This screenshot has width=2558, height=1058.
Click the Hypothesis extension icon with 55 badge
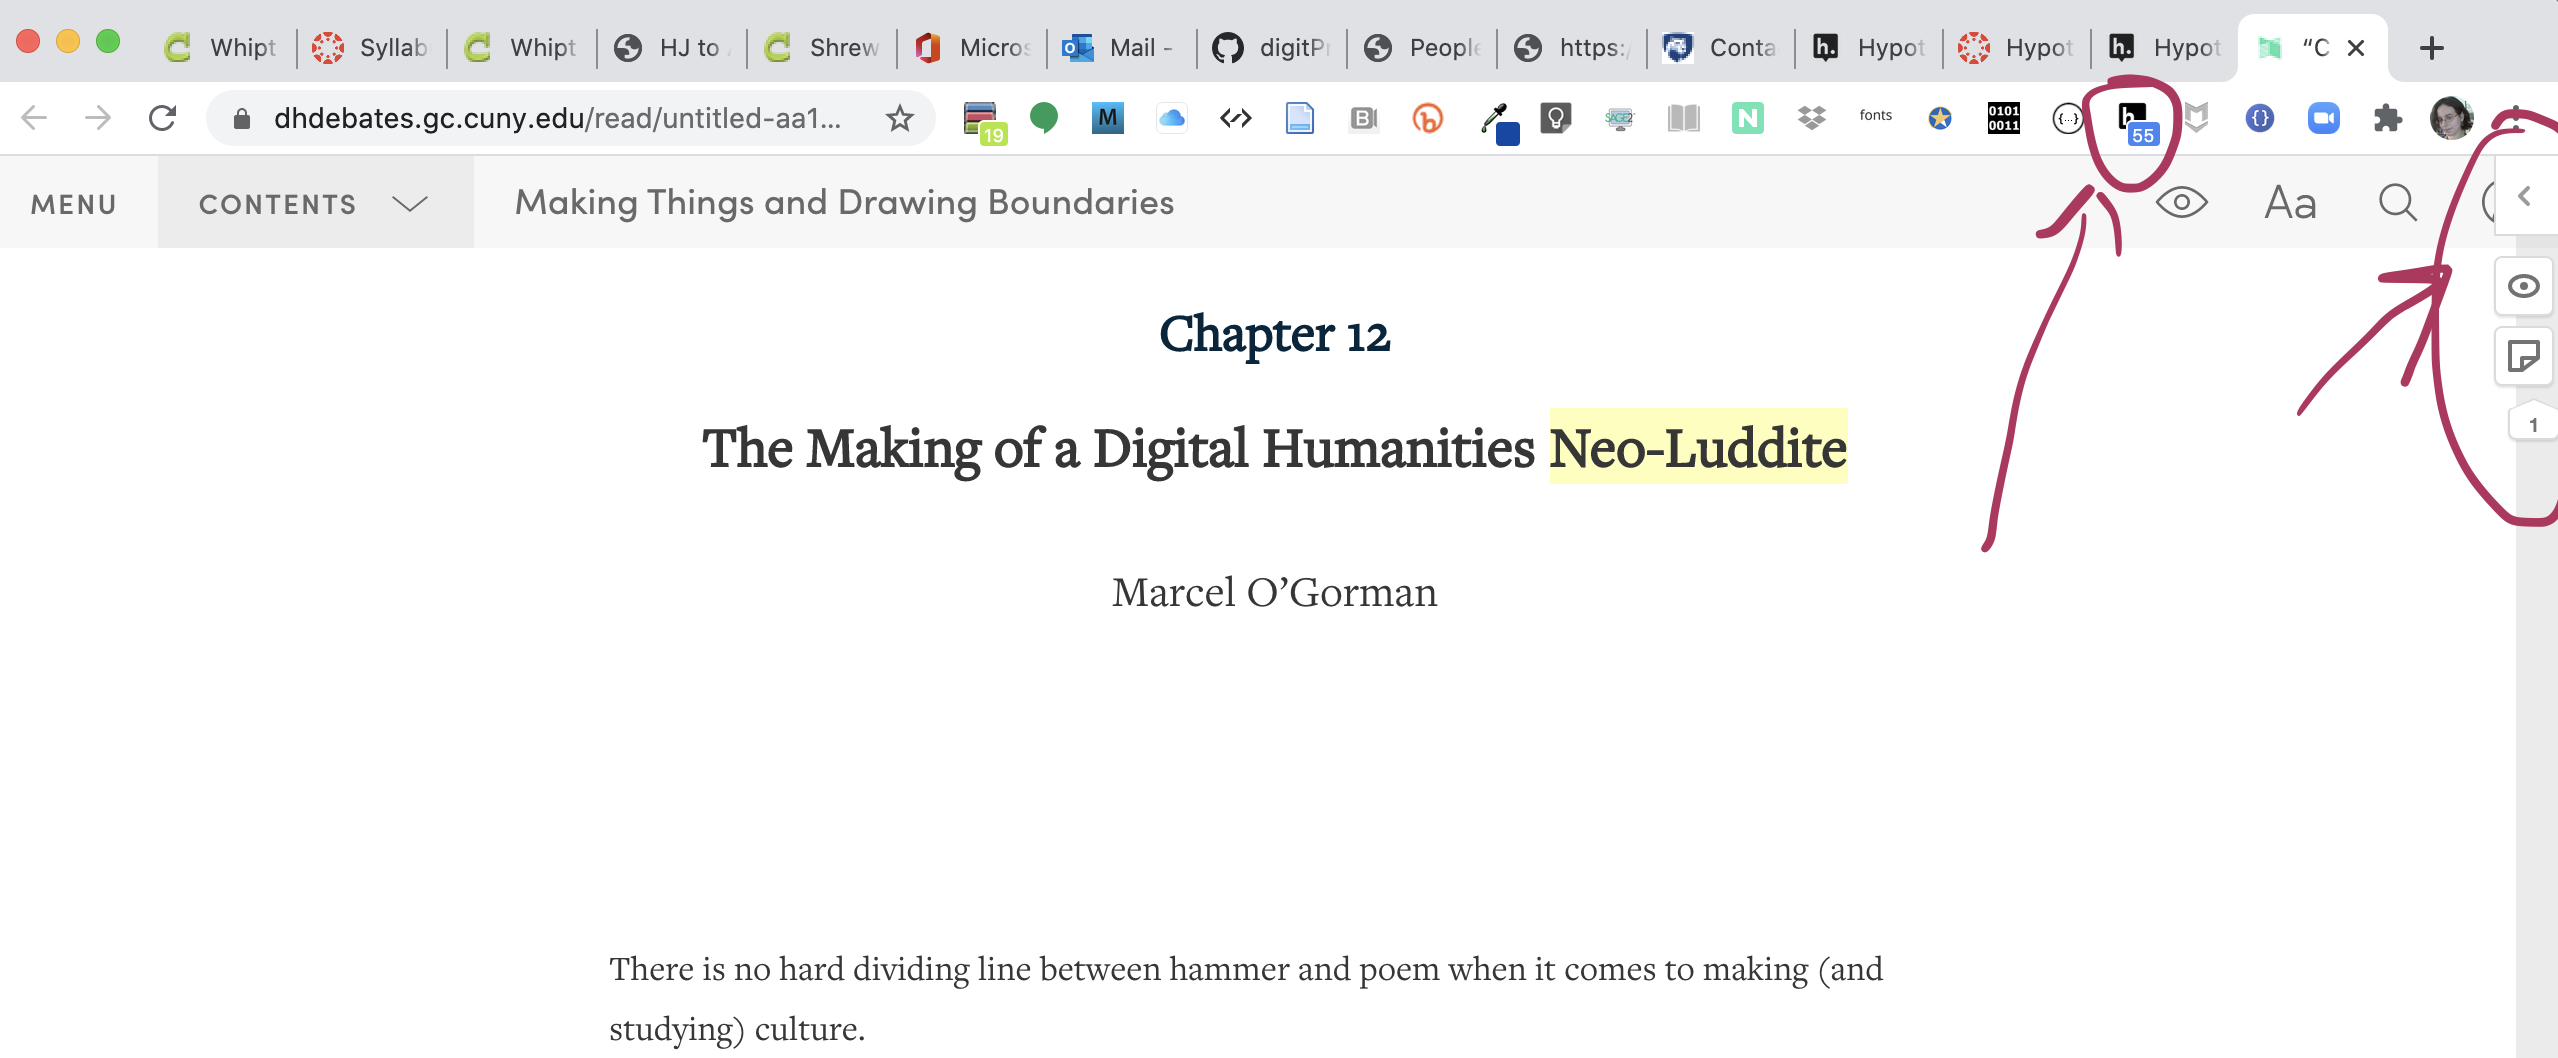(x=2132, y=120)
